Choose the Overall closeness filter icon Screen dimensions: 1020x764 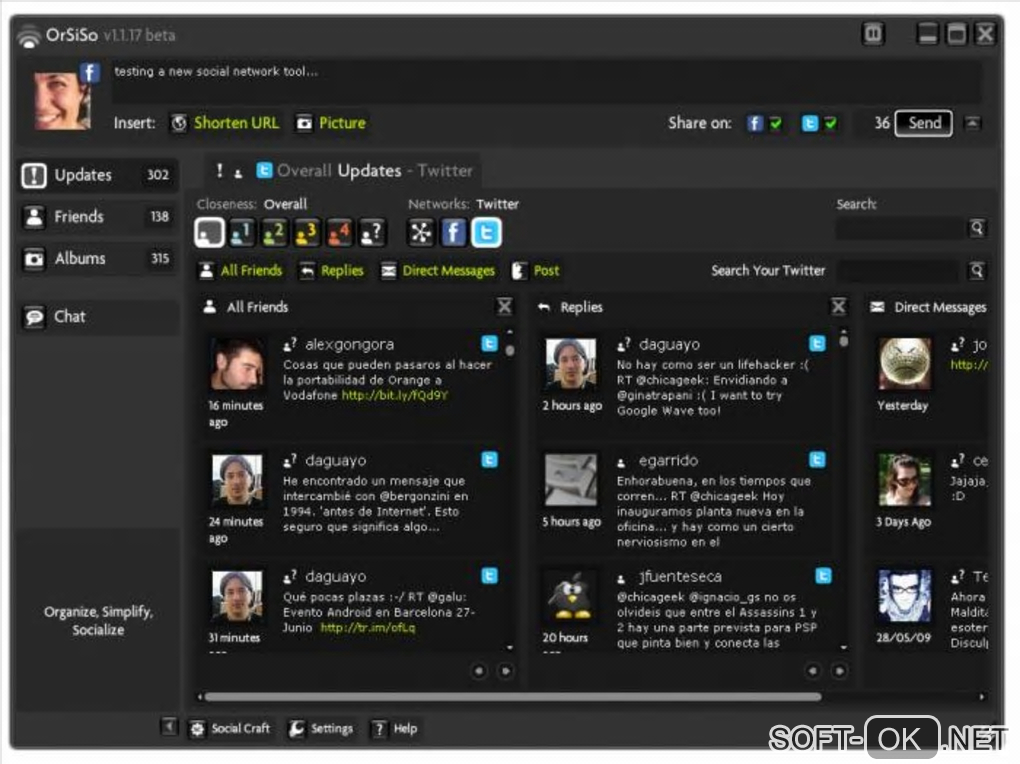pyautogui.click(x=209, y=232)
